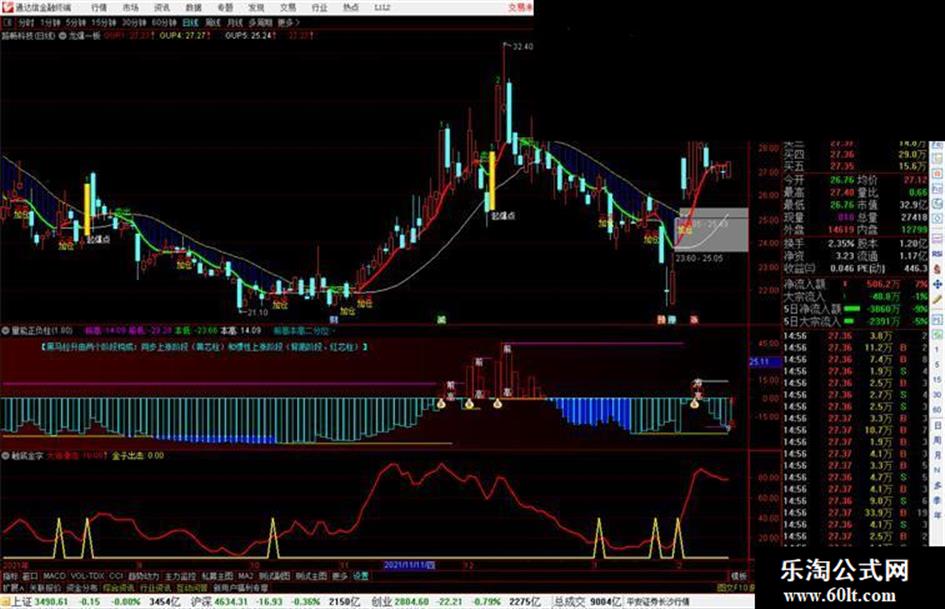Switch chart to 15分钟 period
Viewport: 945px width, 609px height.
click(x=104, y=23)
